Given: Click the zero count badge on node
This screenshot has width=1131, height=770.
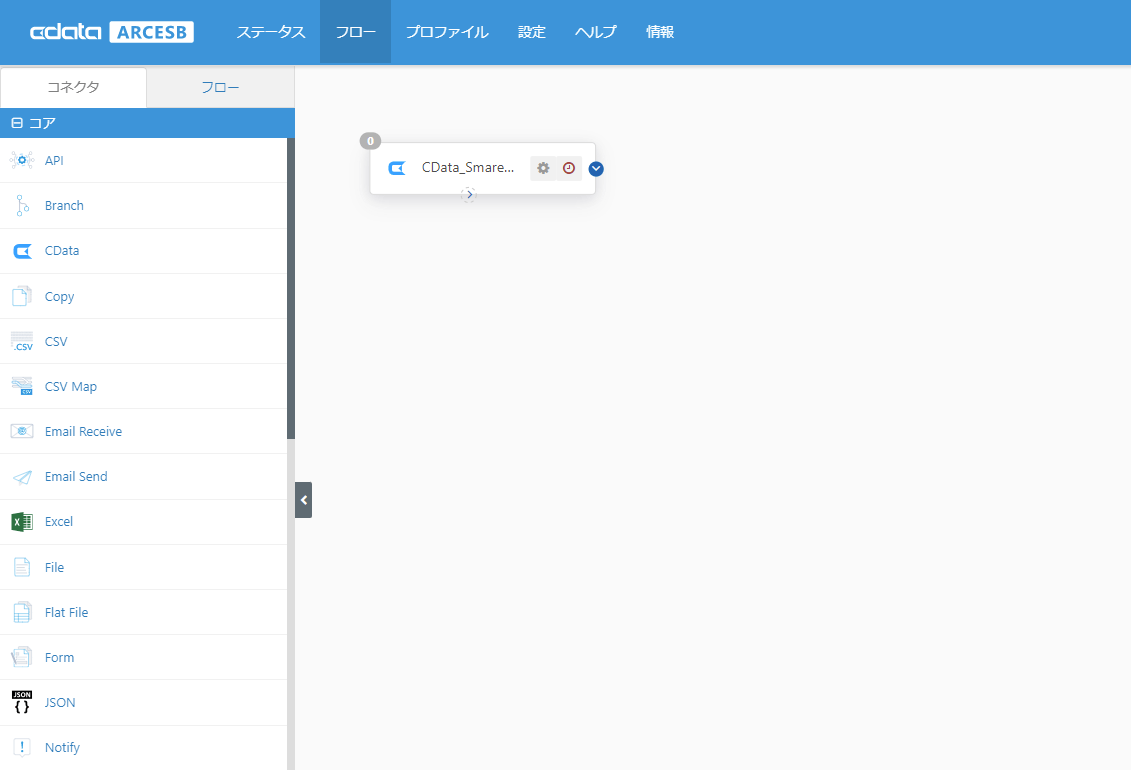Looking at the screenshot, I should (370, 141).
